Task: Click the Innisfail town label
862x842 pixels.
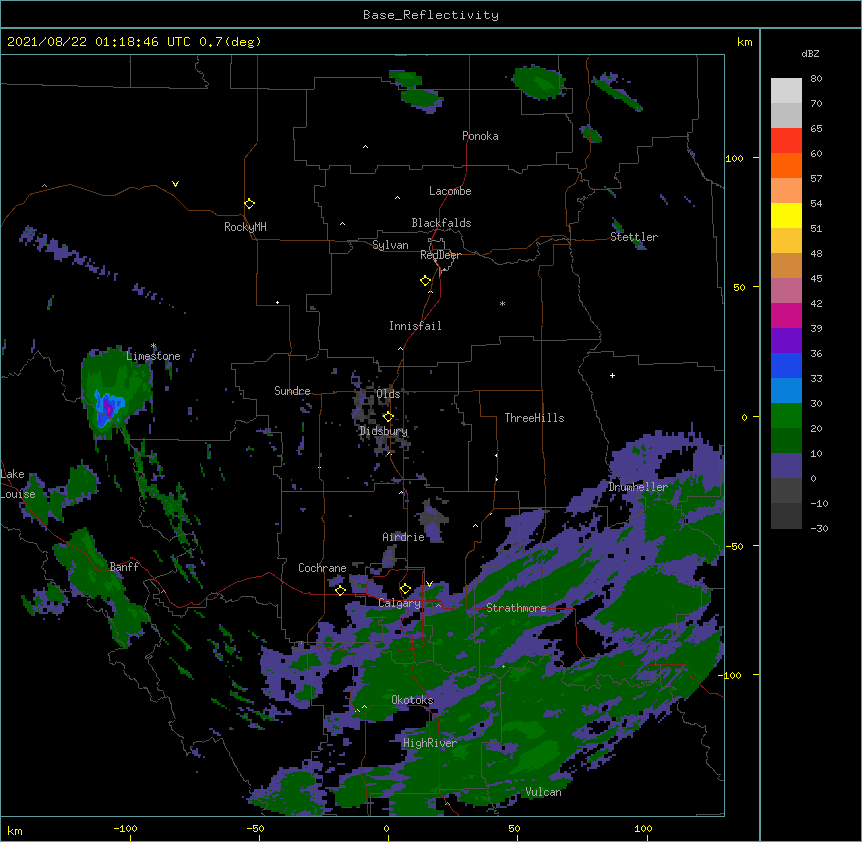Action: coord(415,326)
